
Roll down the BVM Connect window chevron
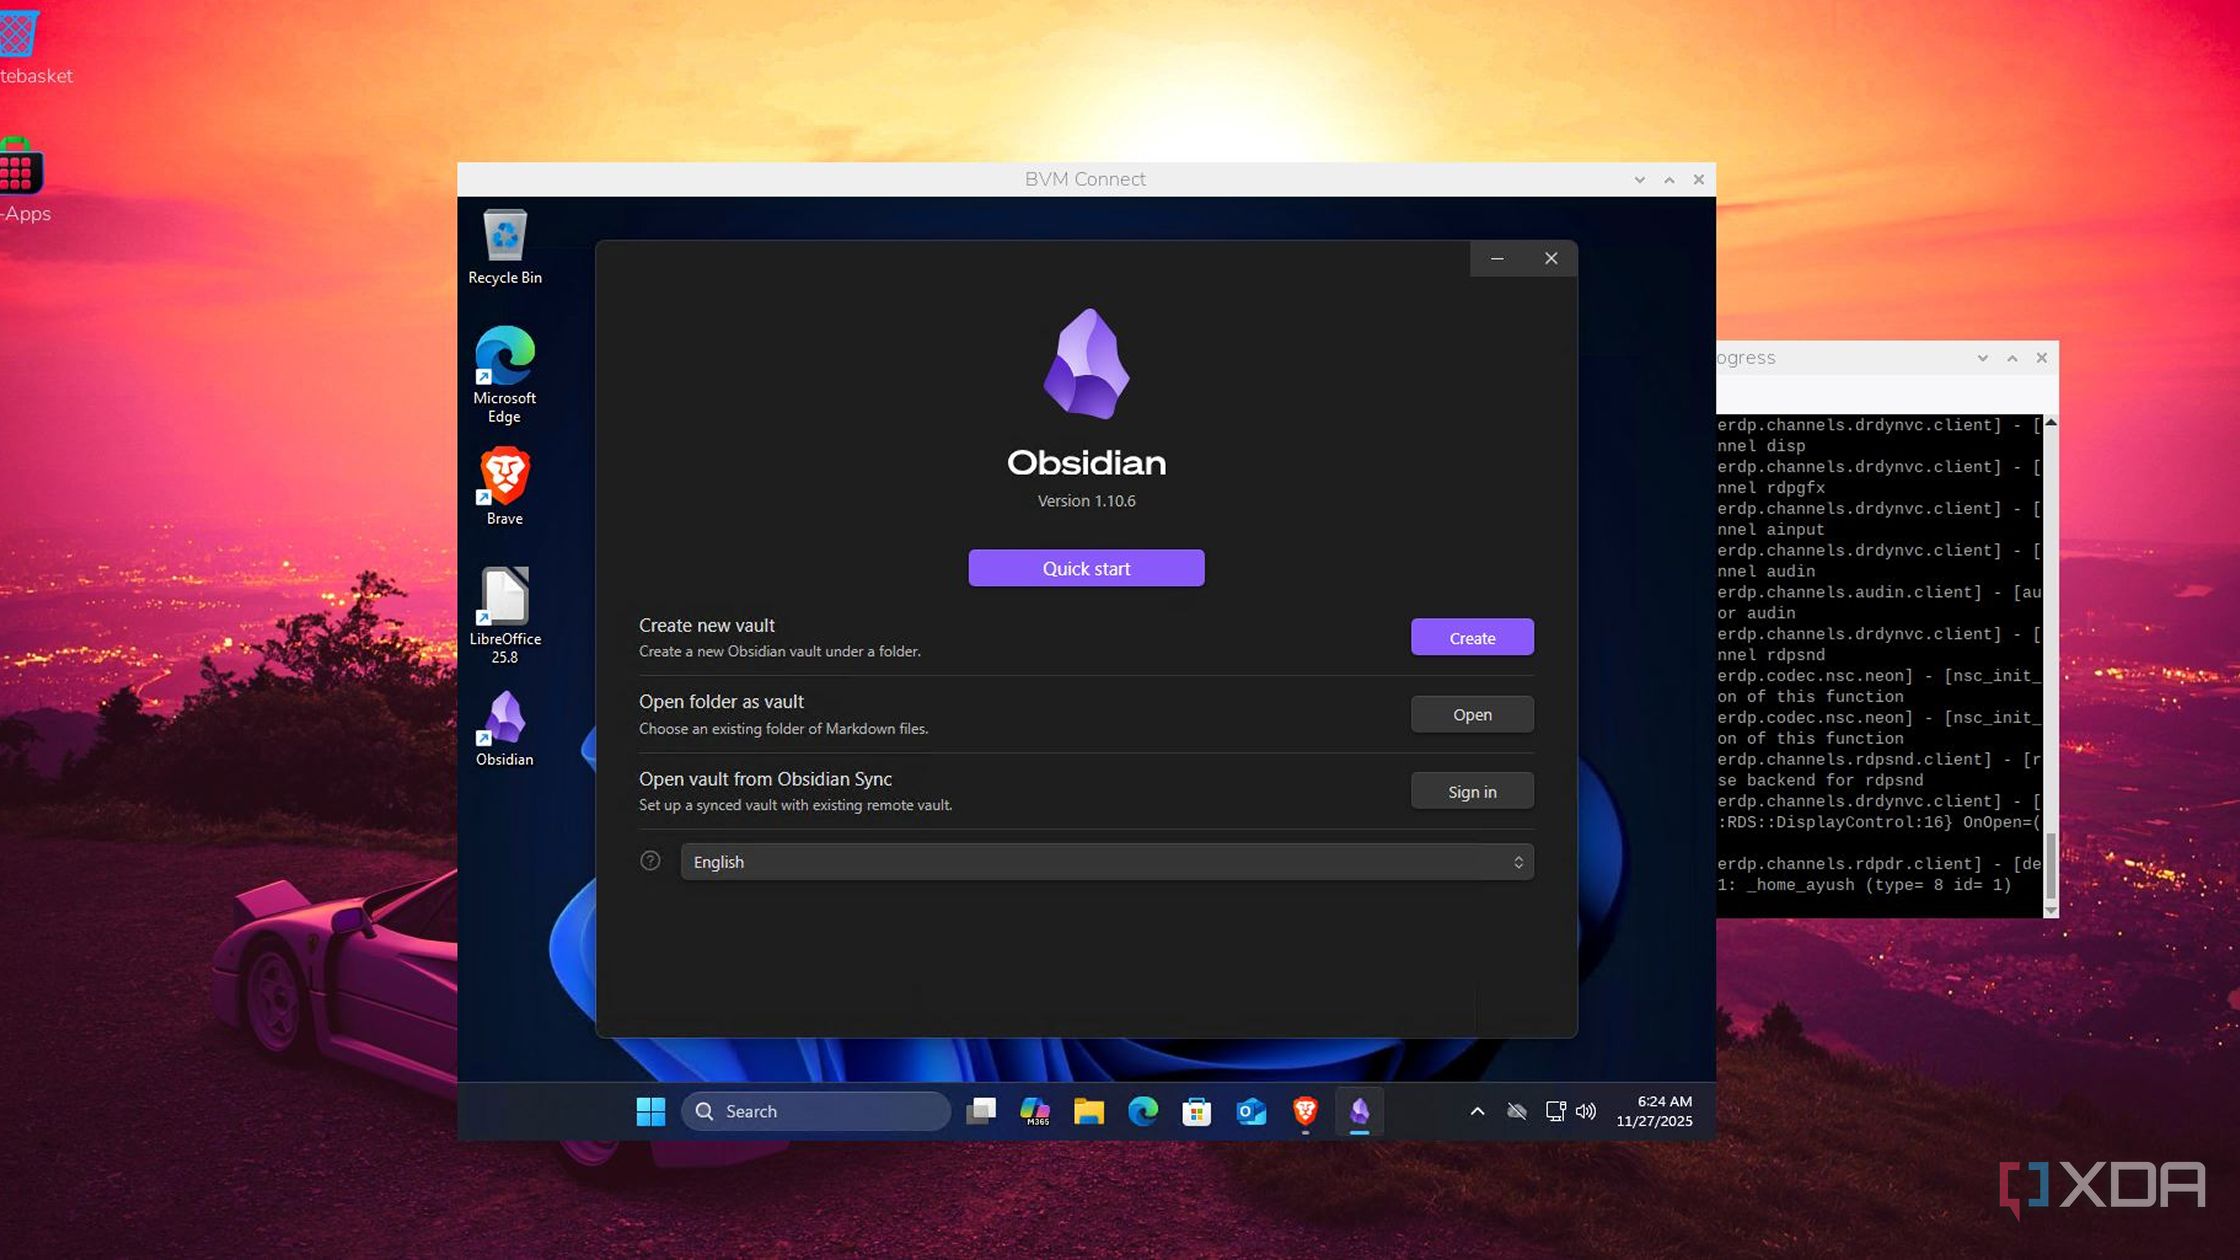pyautogui.click(x=1639, y=180)
